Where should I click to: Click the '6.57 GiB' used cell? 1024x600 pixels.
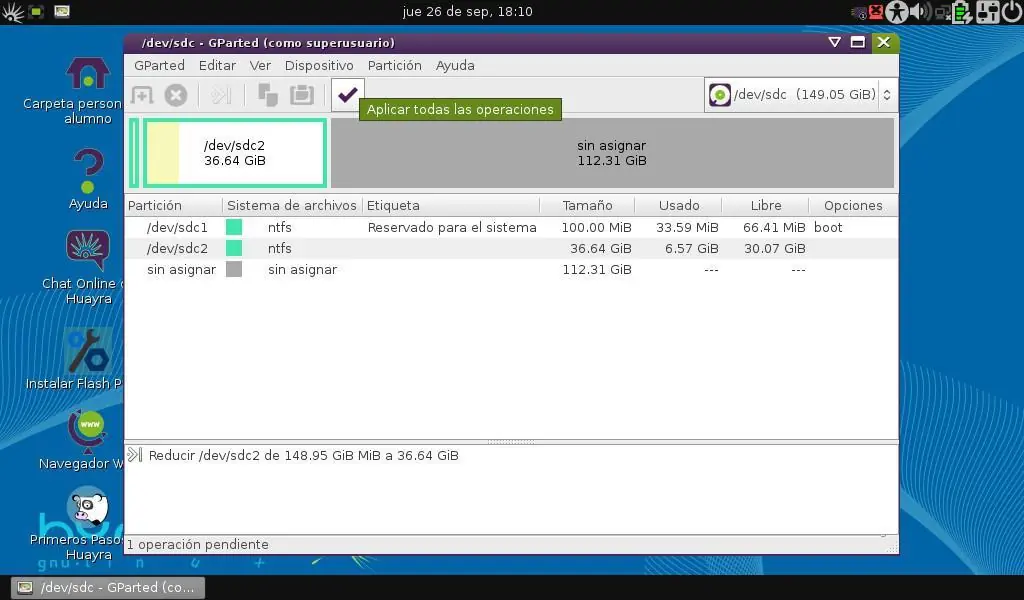(692, 248)
